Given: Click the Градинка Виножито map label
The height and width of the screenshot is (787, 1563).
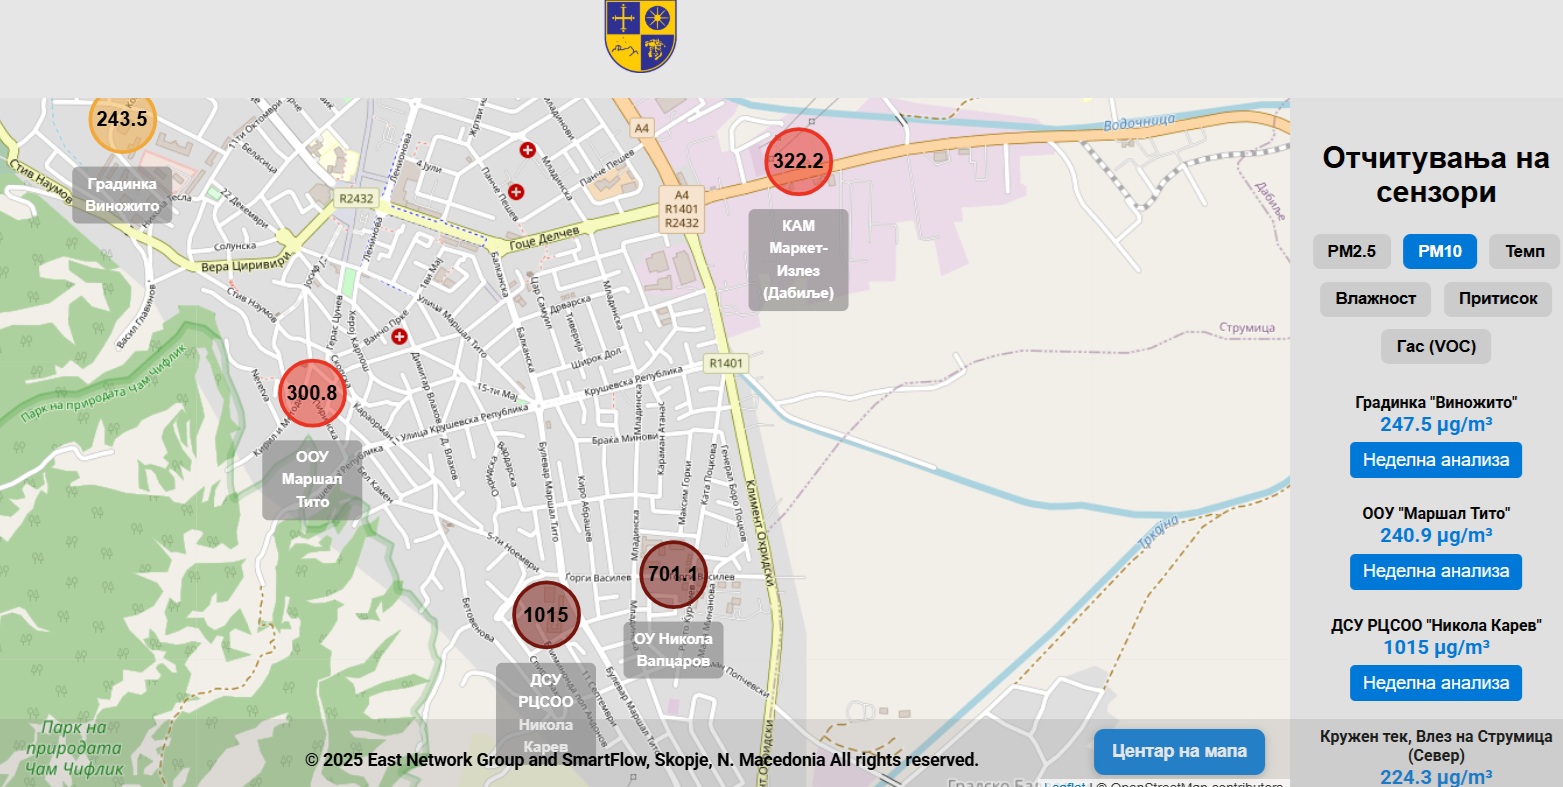Looking at the screenshot, I should (122, 195).
